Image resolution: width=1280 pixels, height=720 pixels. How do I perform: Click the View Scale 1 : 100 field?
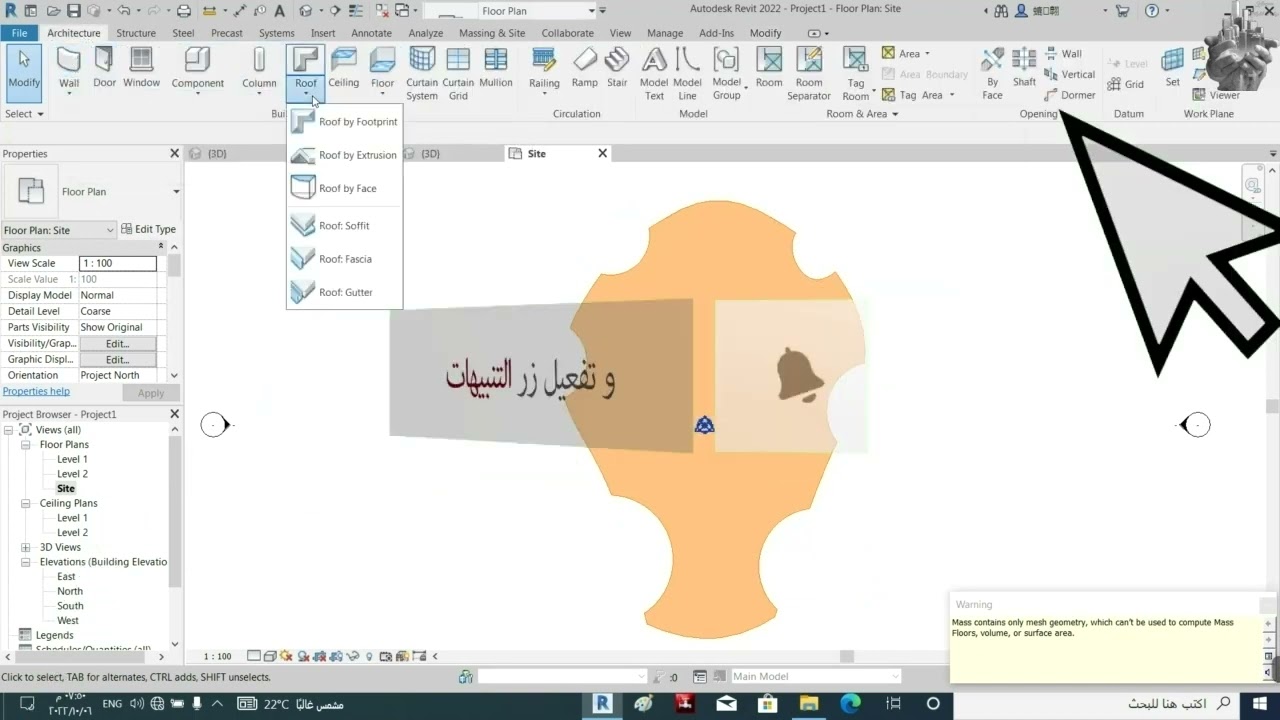pos(118,264)
